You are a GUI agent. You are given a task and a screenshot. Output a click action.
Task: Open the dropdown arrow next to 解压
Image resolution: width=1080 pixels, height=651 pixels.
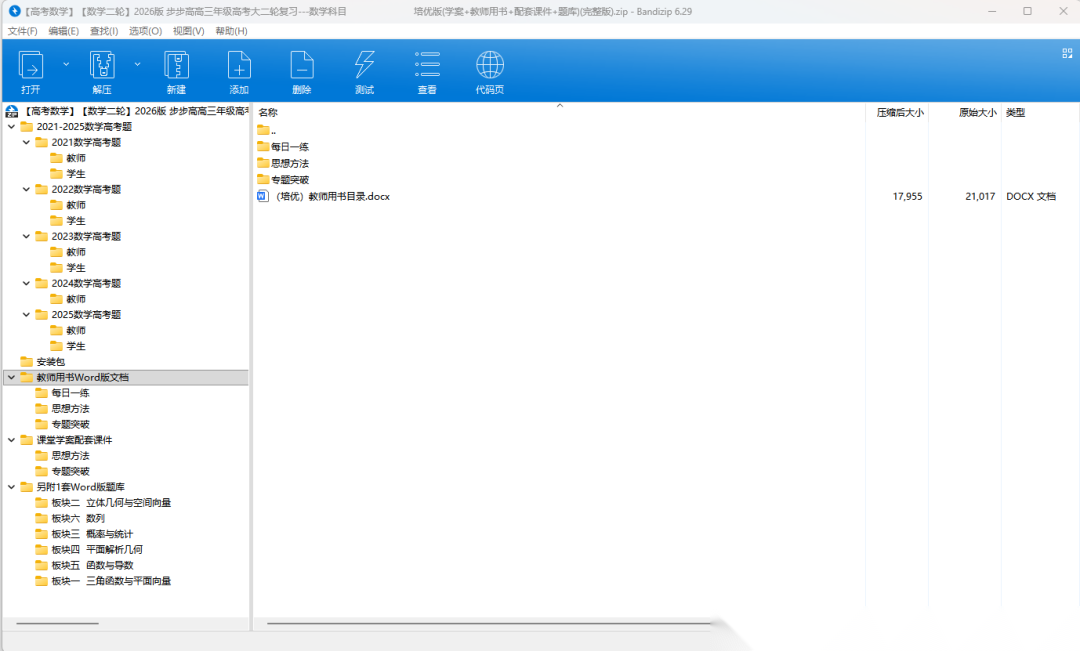[137, 63]
